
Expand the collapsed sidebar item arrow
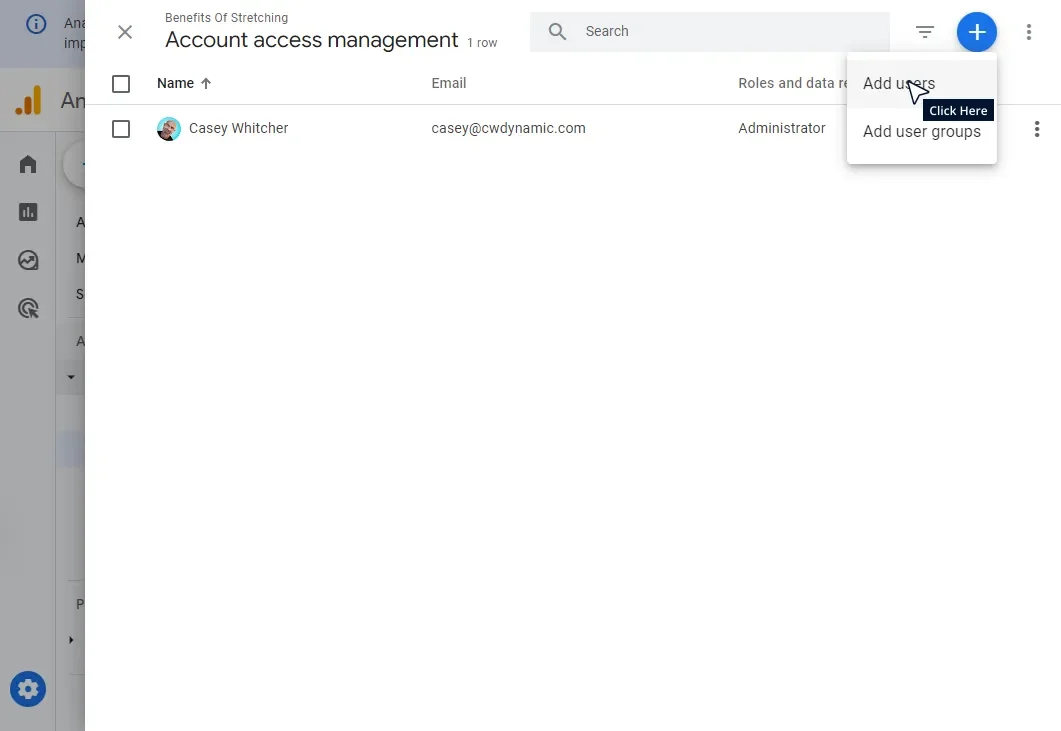(x=70, y=640)
